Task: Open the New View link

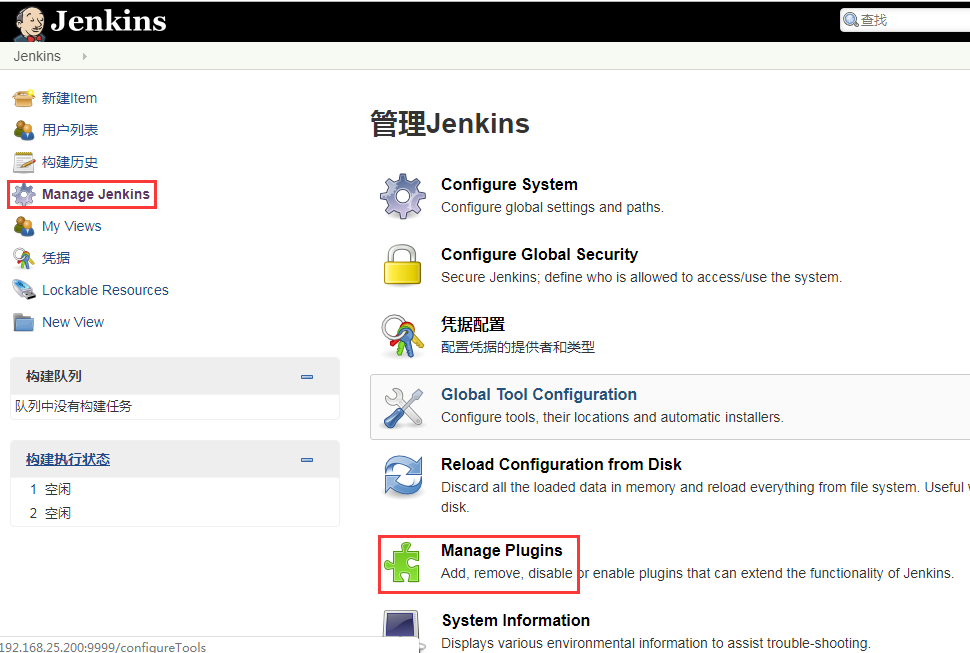Action: coord(73,322)
